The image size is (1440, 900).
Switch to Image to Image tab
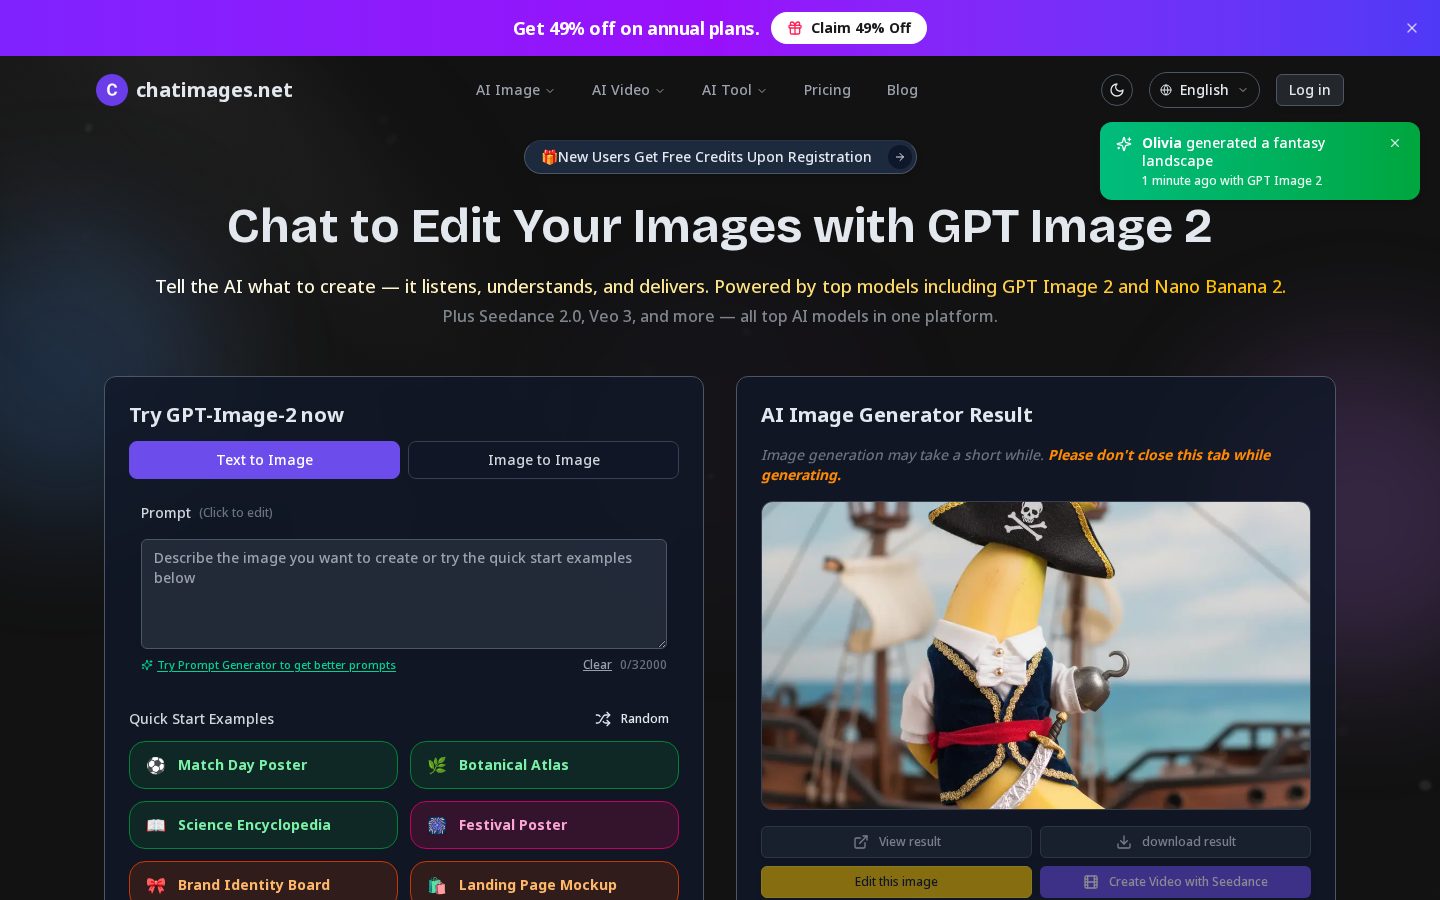pyautogui.click(x=543, y=460)
